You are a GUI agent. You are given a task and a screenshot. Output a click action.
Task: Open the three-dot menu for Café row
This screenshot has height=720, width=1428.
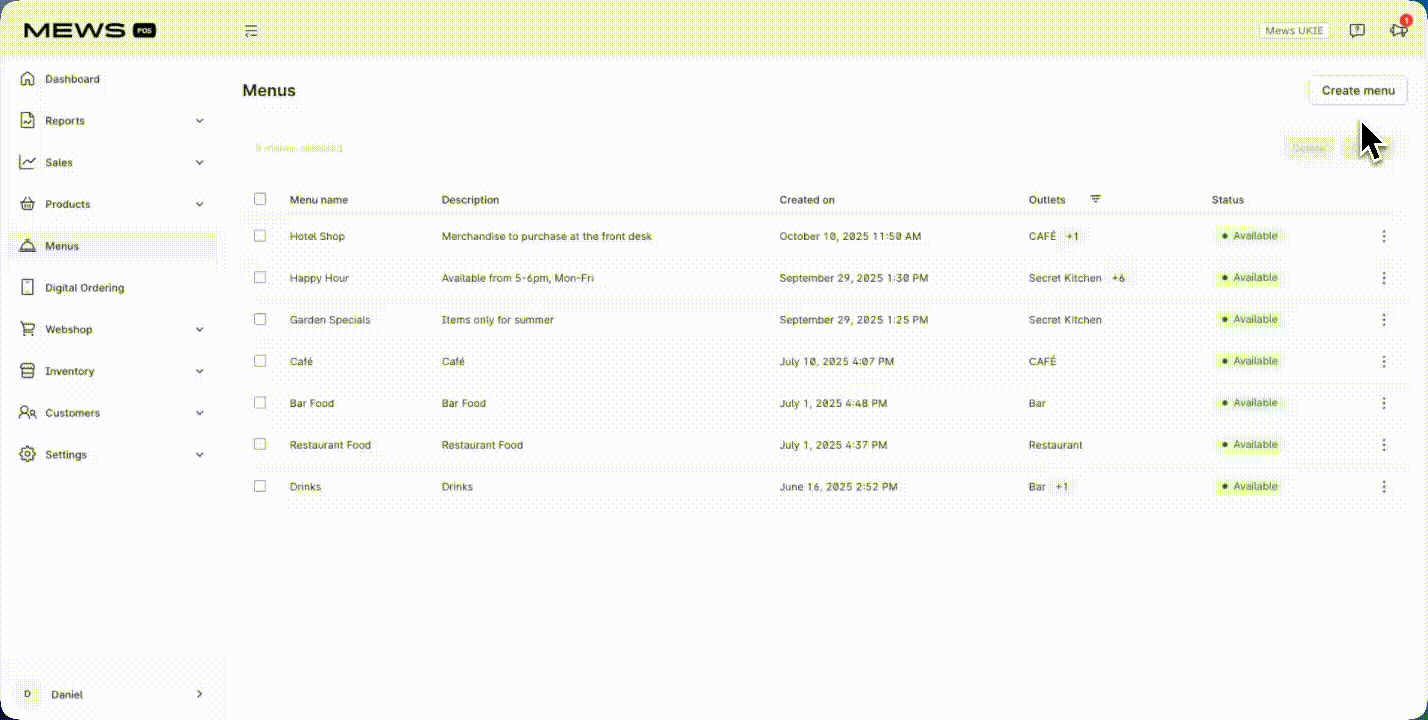click(1384, 361)
